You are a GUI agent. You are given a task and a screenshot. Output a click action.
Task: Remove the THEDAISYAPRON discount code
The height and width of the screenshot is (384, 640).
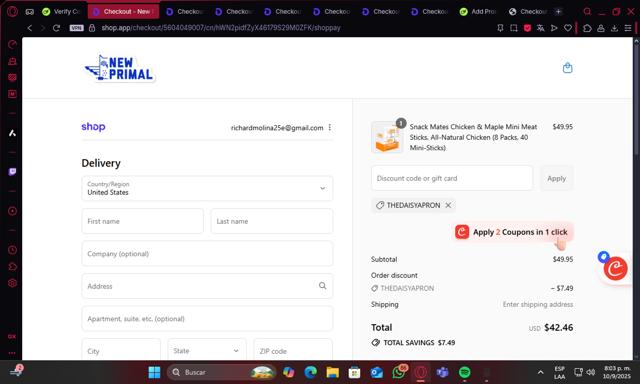[x=448, y=205]
